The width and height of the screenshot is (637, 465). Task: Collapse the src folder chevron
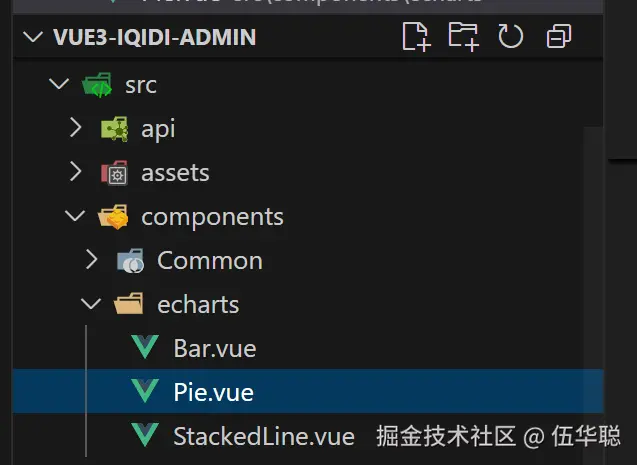pyautogui.click(x=58, y=85)
